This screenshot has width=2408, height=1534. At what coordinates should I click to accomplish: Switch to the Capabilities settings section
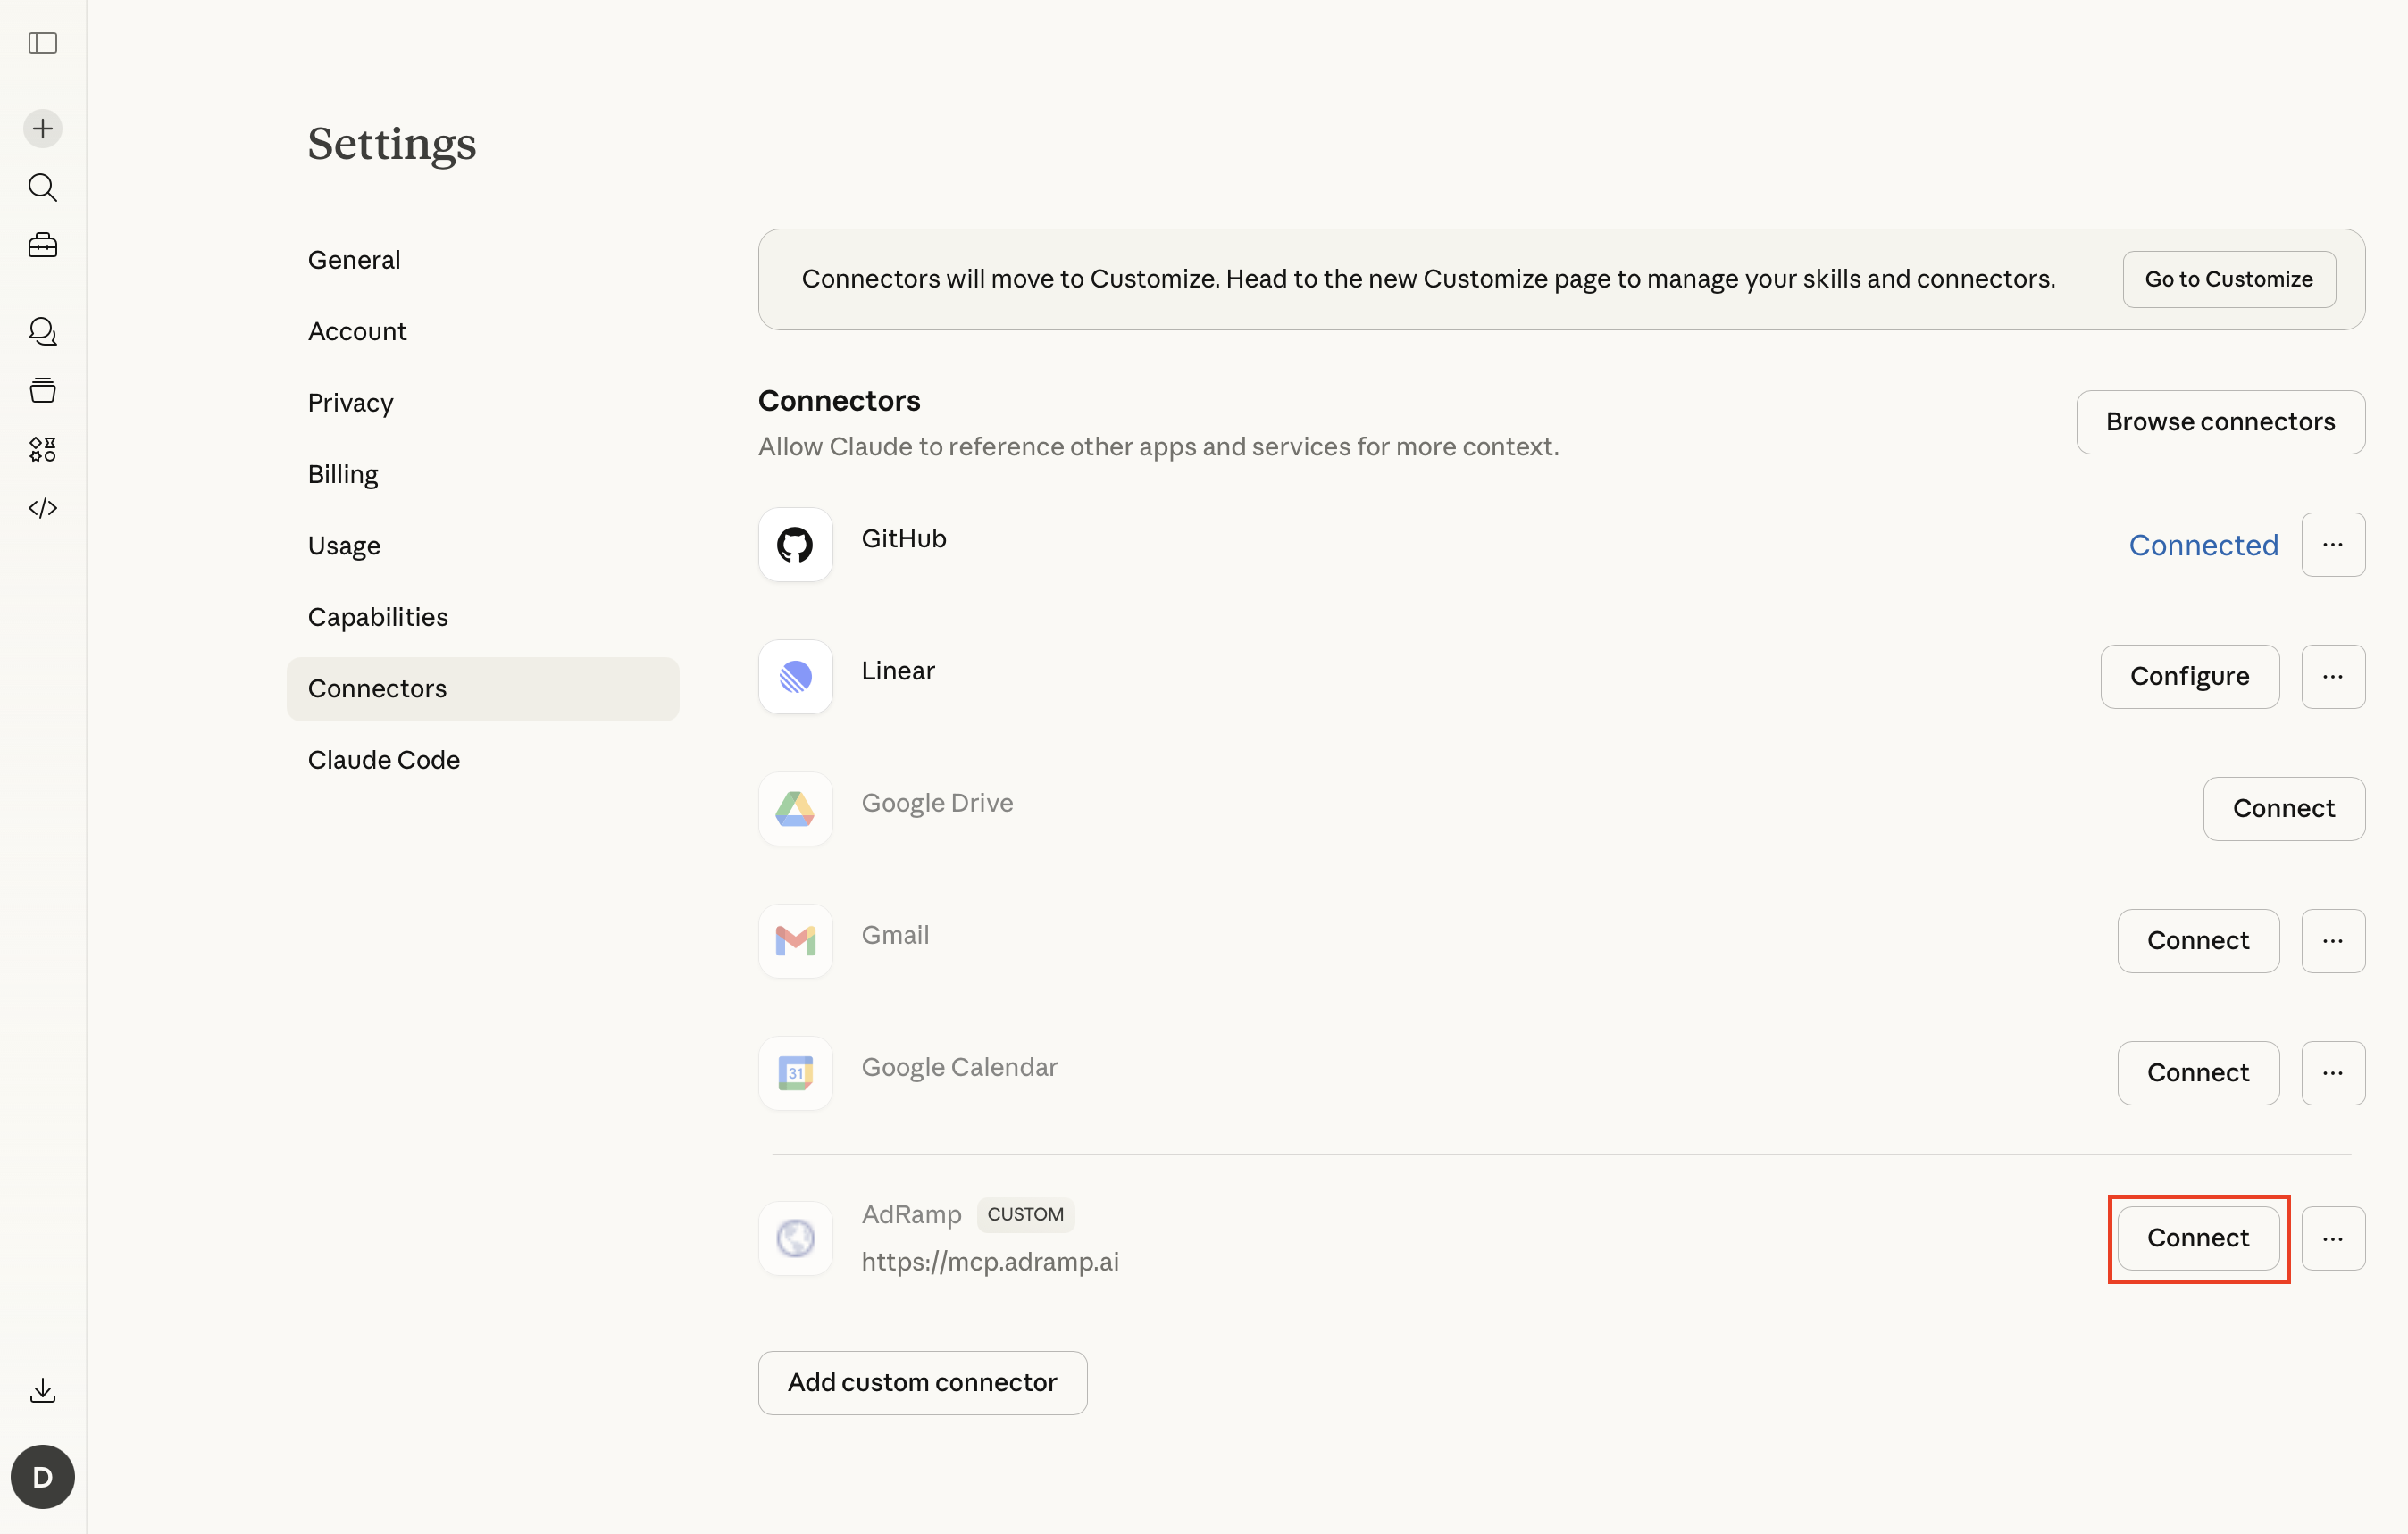pyautogui.click(x=377, y=616)
